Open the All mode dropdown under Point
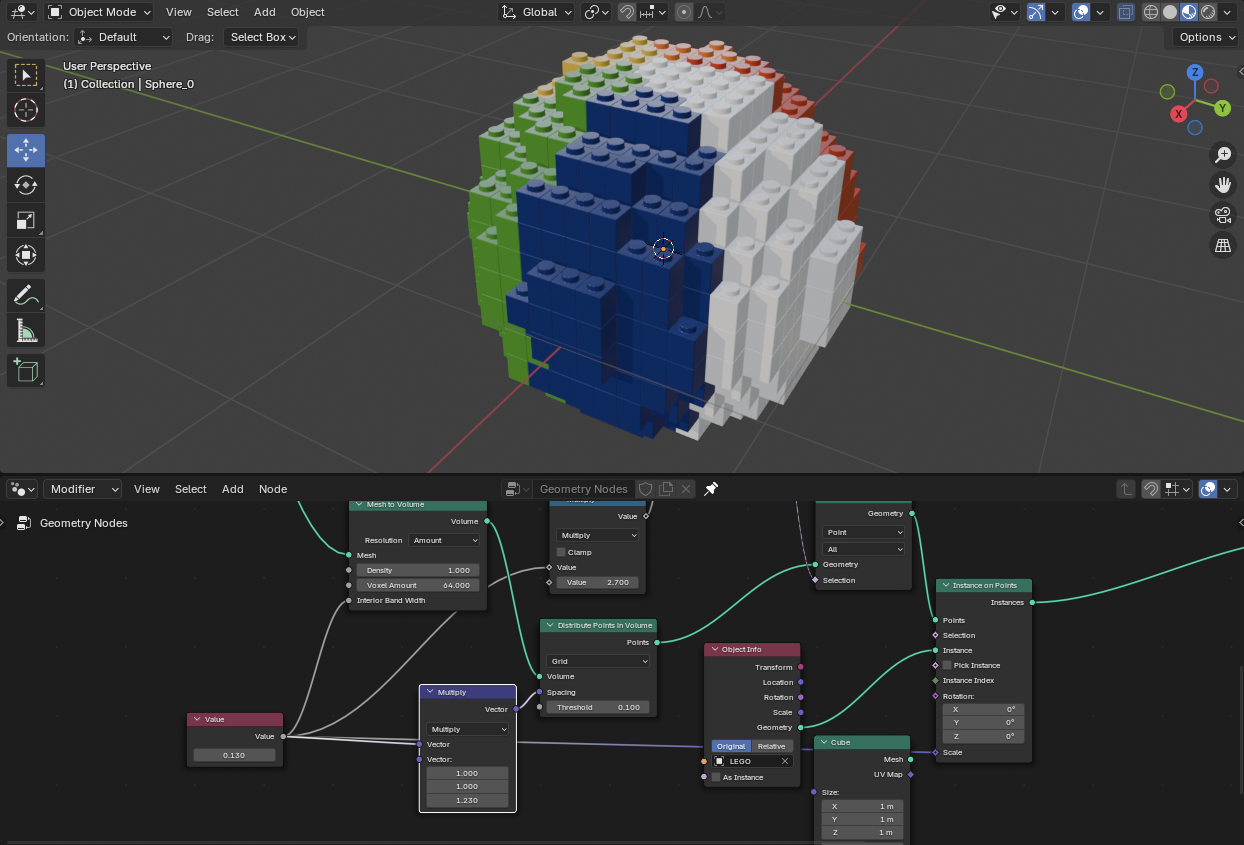Viewport: 1244px width, 845px height. pos(864,549)
